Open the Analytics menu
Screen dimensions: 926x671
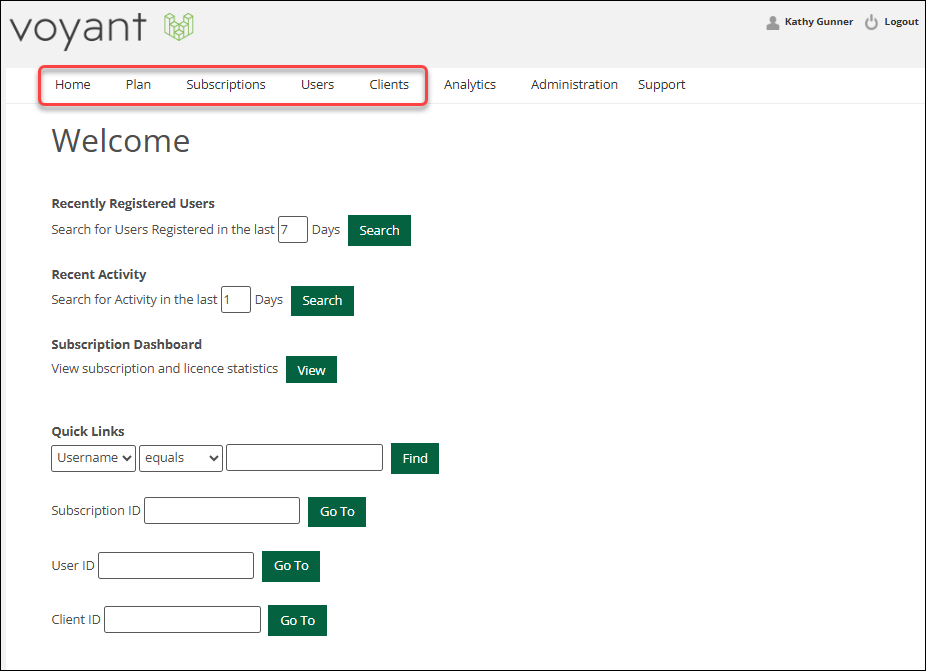tap(469, 85)
